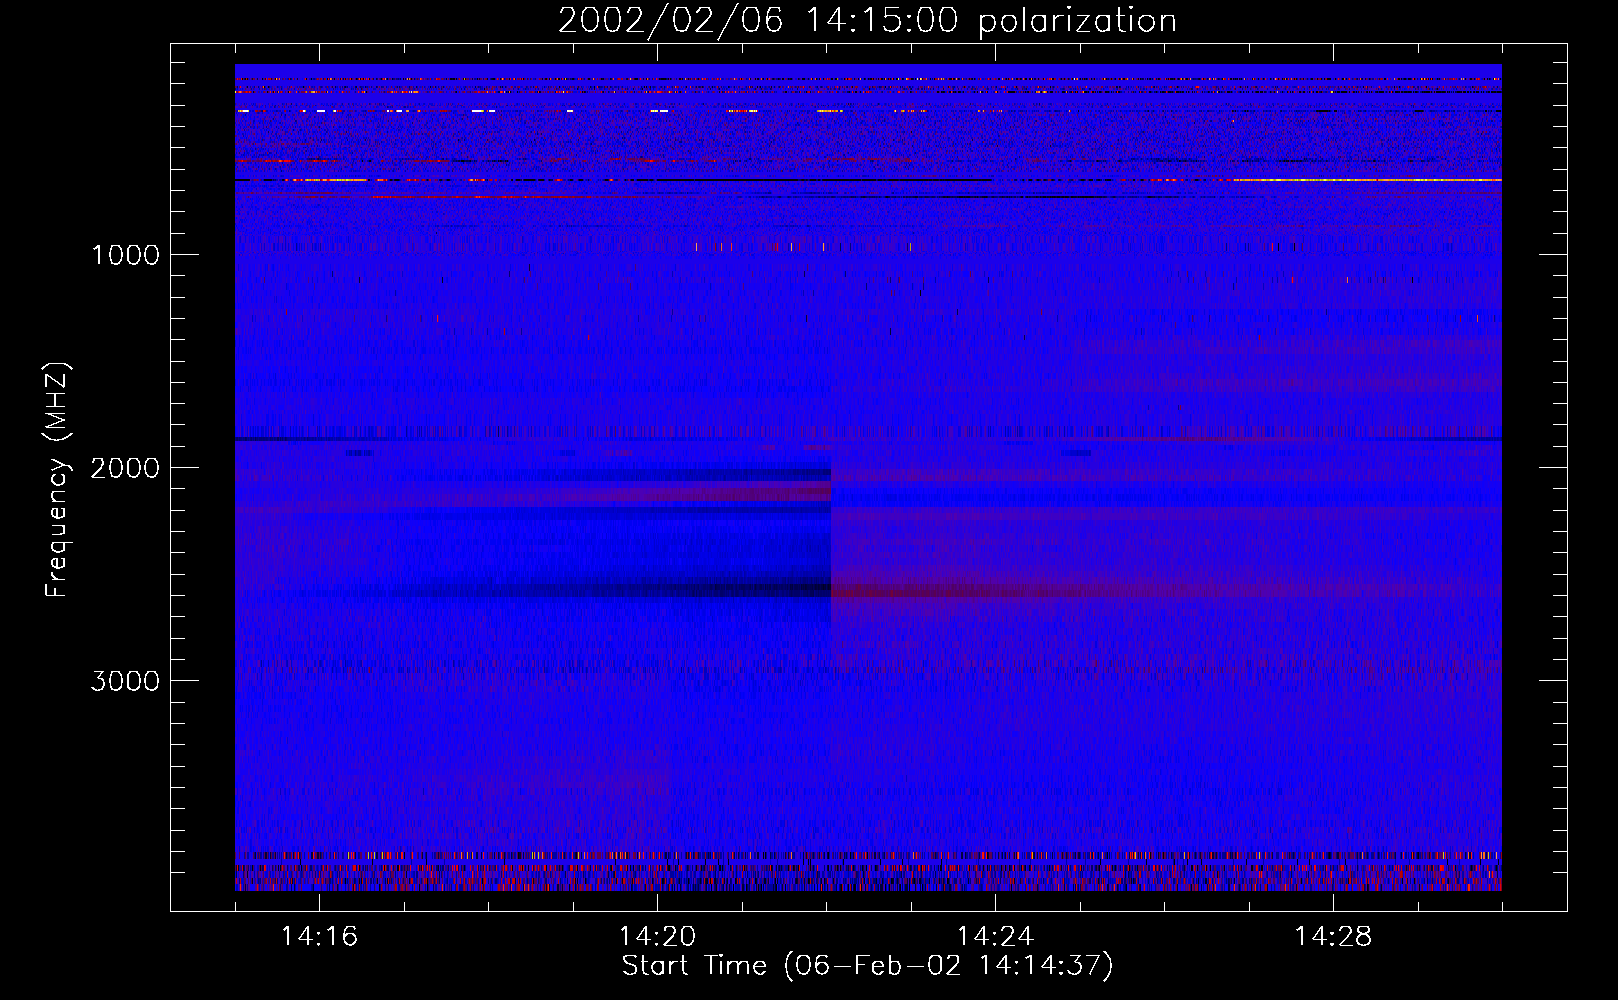Viewport: 1618px width, 1000px height.
Task: Select the '2000' frequency axis label
Action: coord(125,468)
